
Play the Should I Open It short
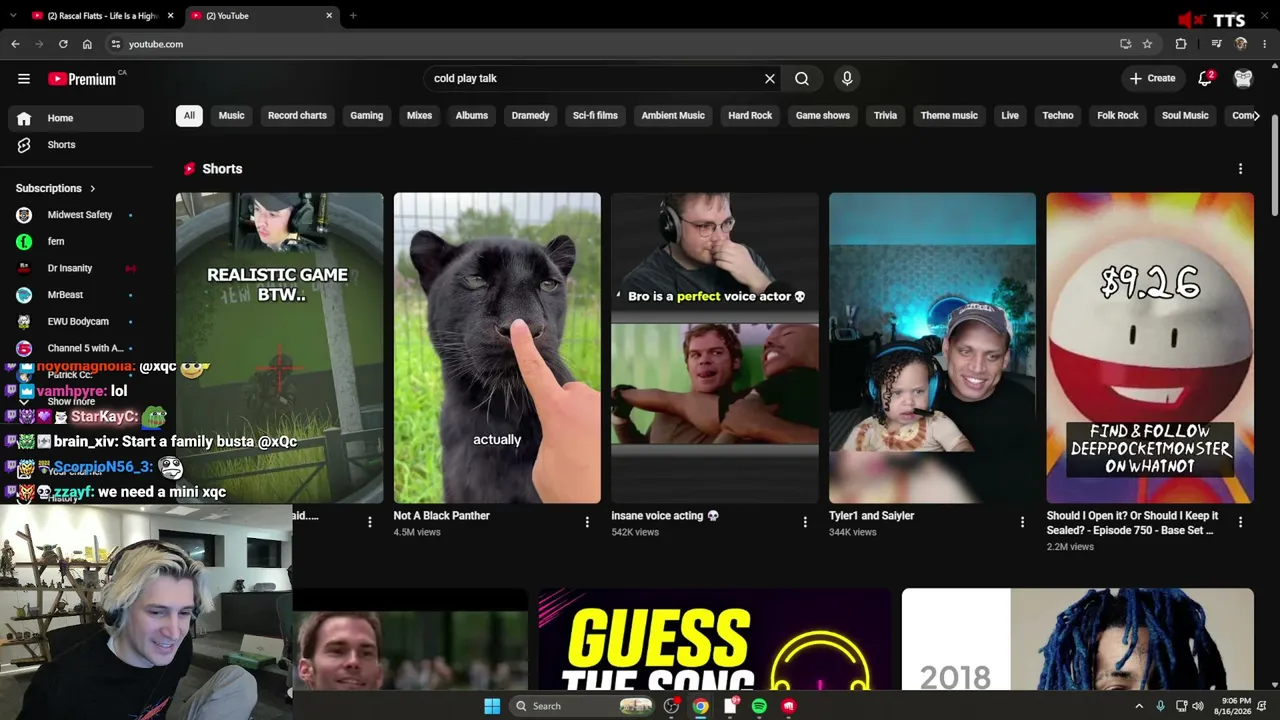coord(1150,348)
